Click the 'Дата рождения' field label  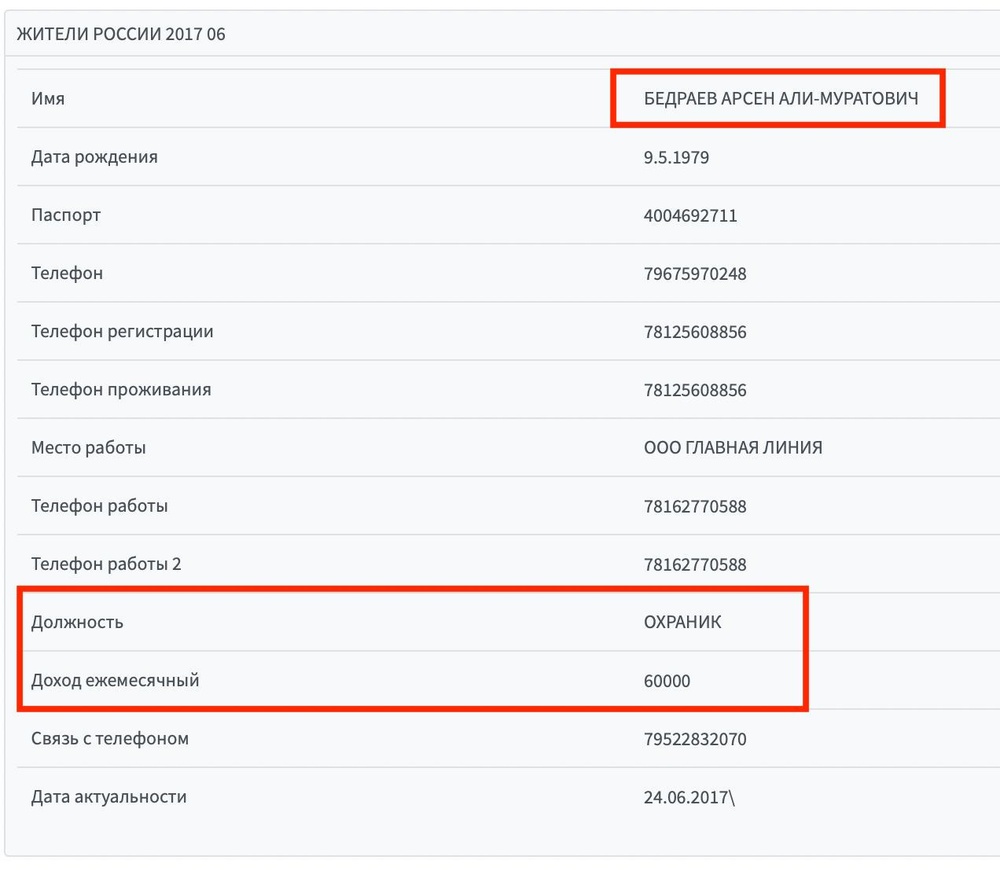94,157
